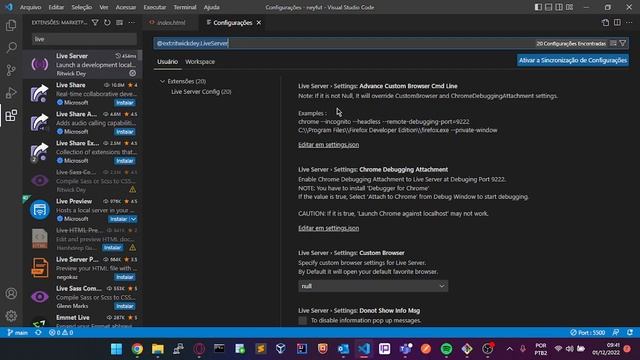
Task: Toggle primary sidebar layout icon
Action: 538,7
